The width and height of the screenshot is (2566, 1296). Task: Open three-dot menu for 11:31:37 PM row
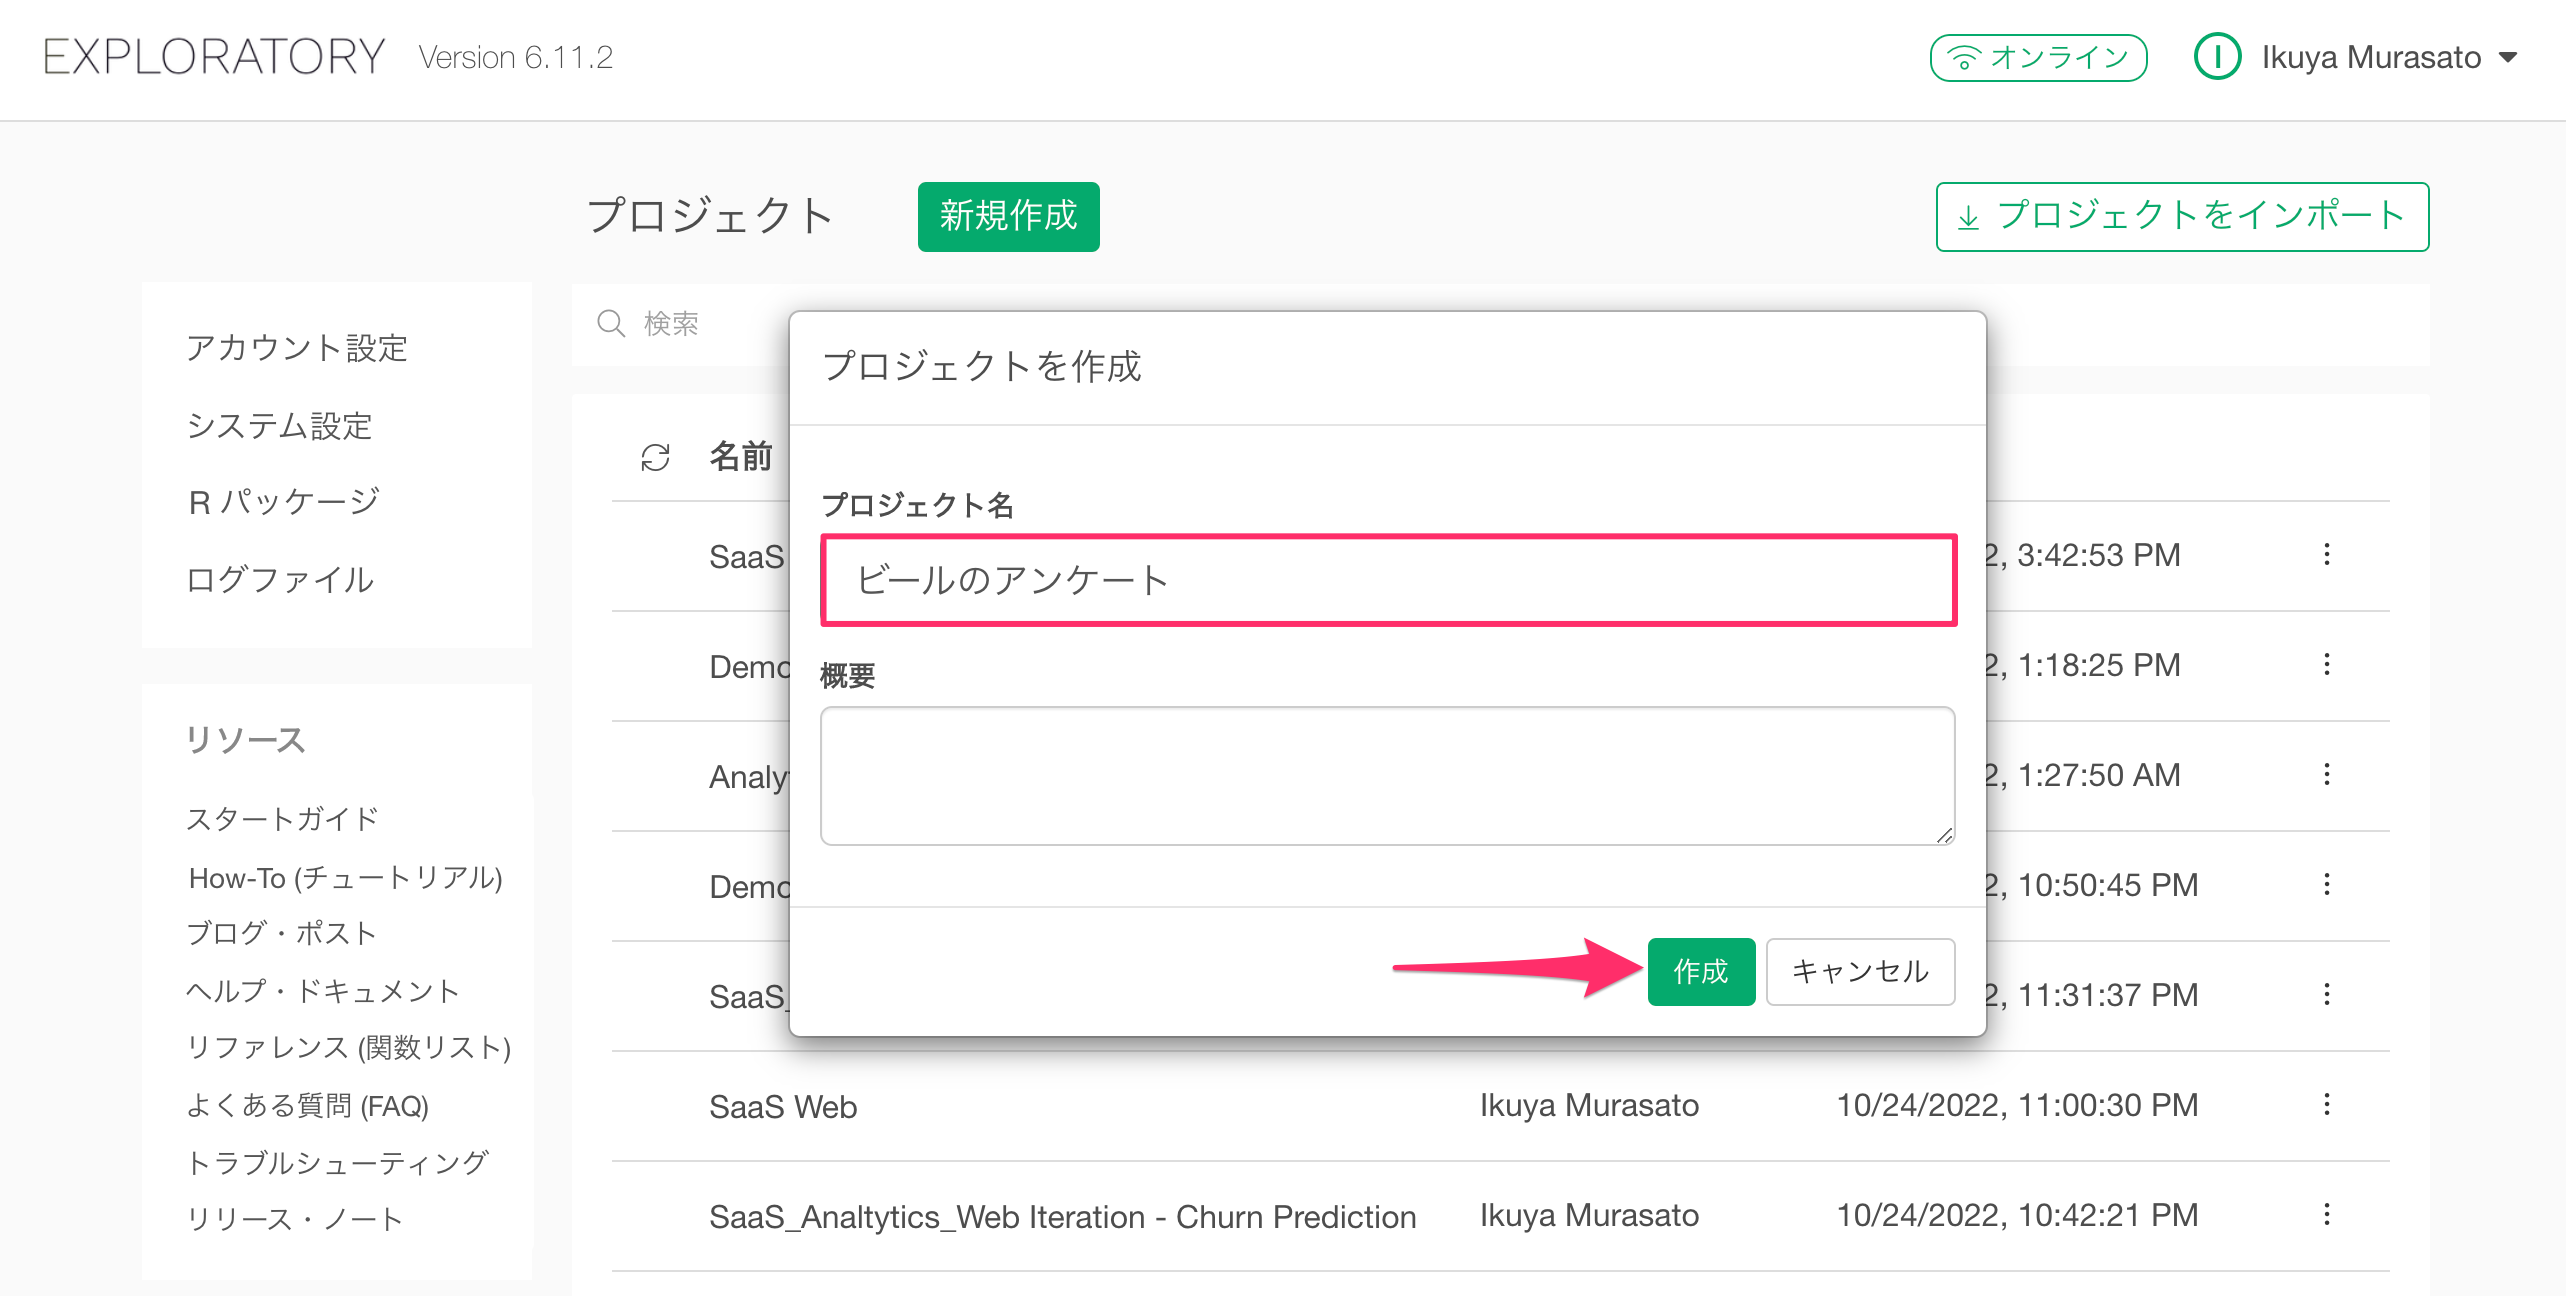pos(2326,995)
